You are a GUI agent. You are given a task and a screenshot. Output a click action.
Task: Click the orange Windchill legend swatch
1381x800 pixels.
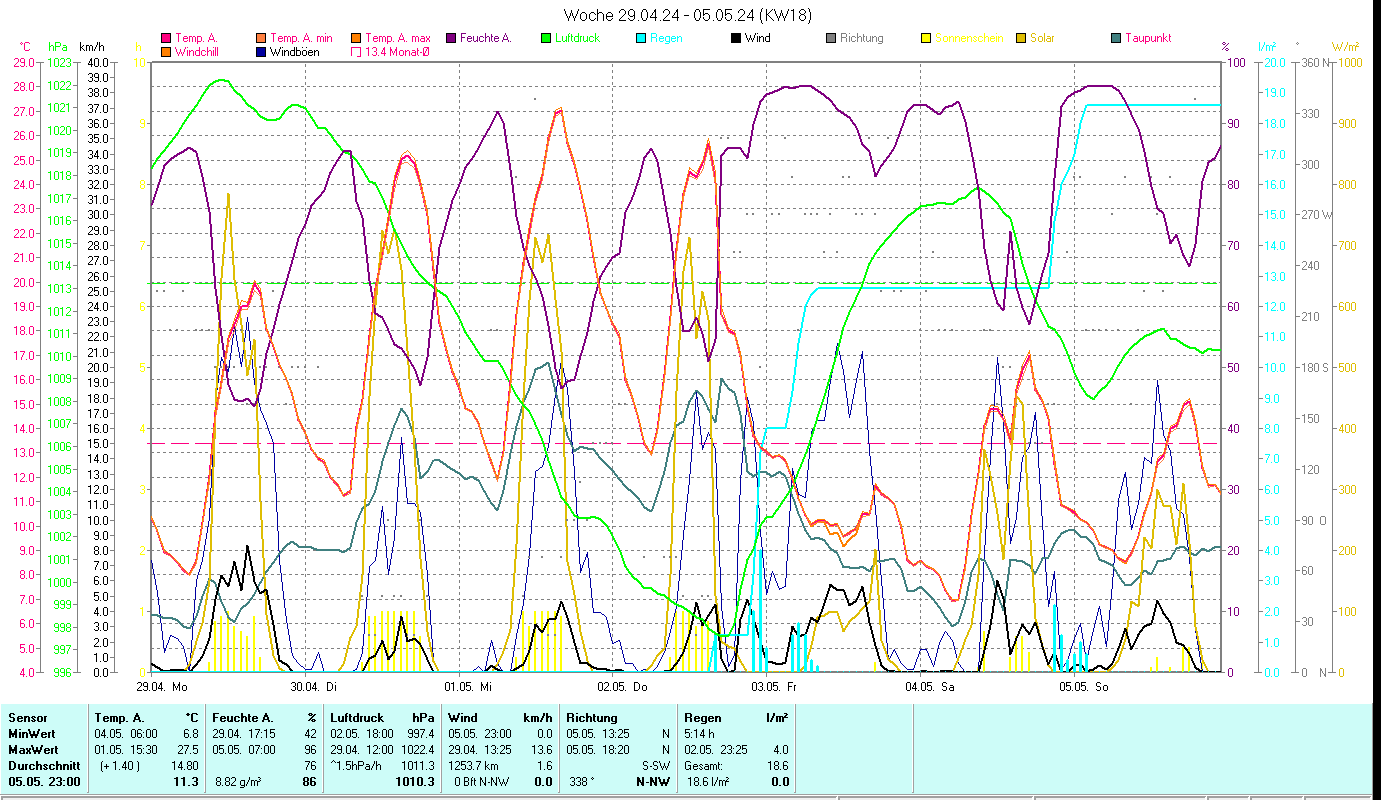pyautogui.click(x=167, y=51)
